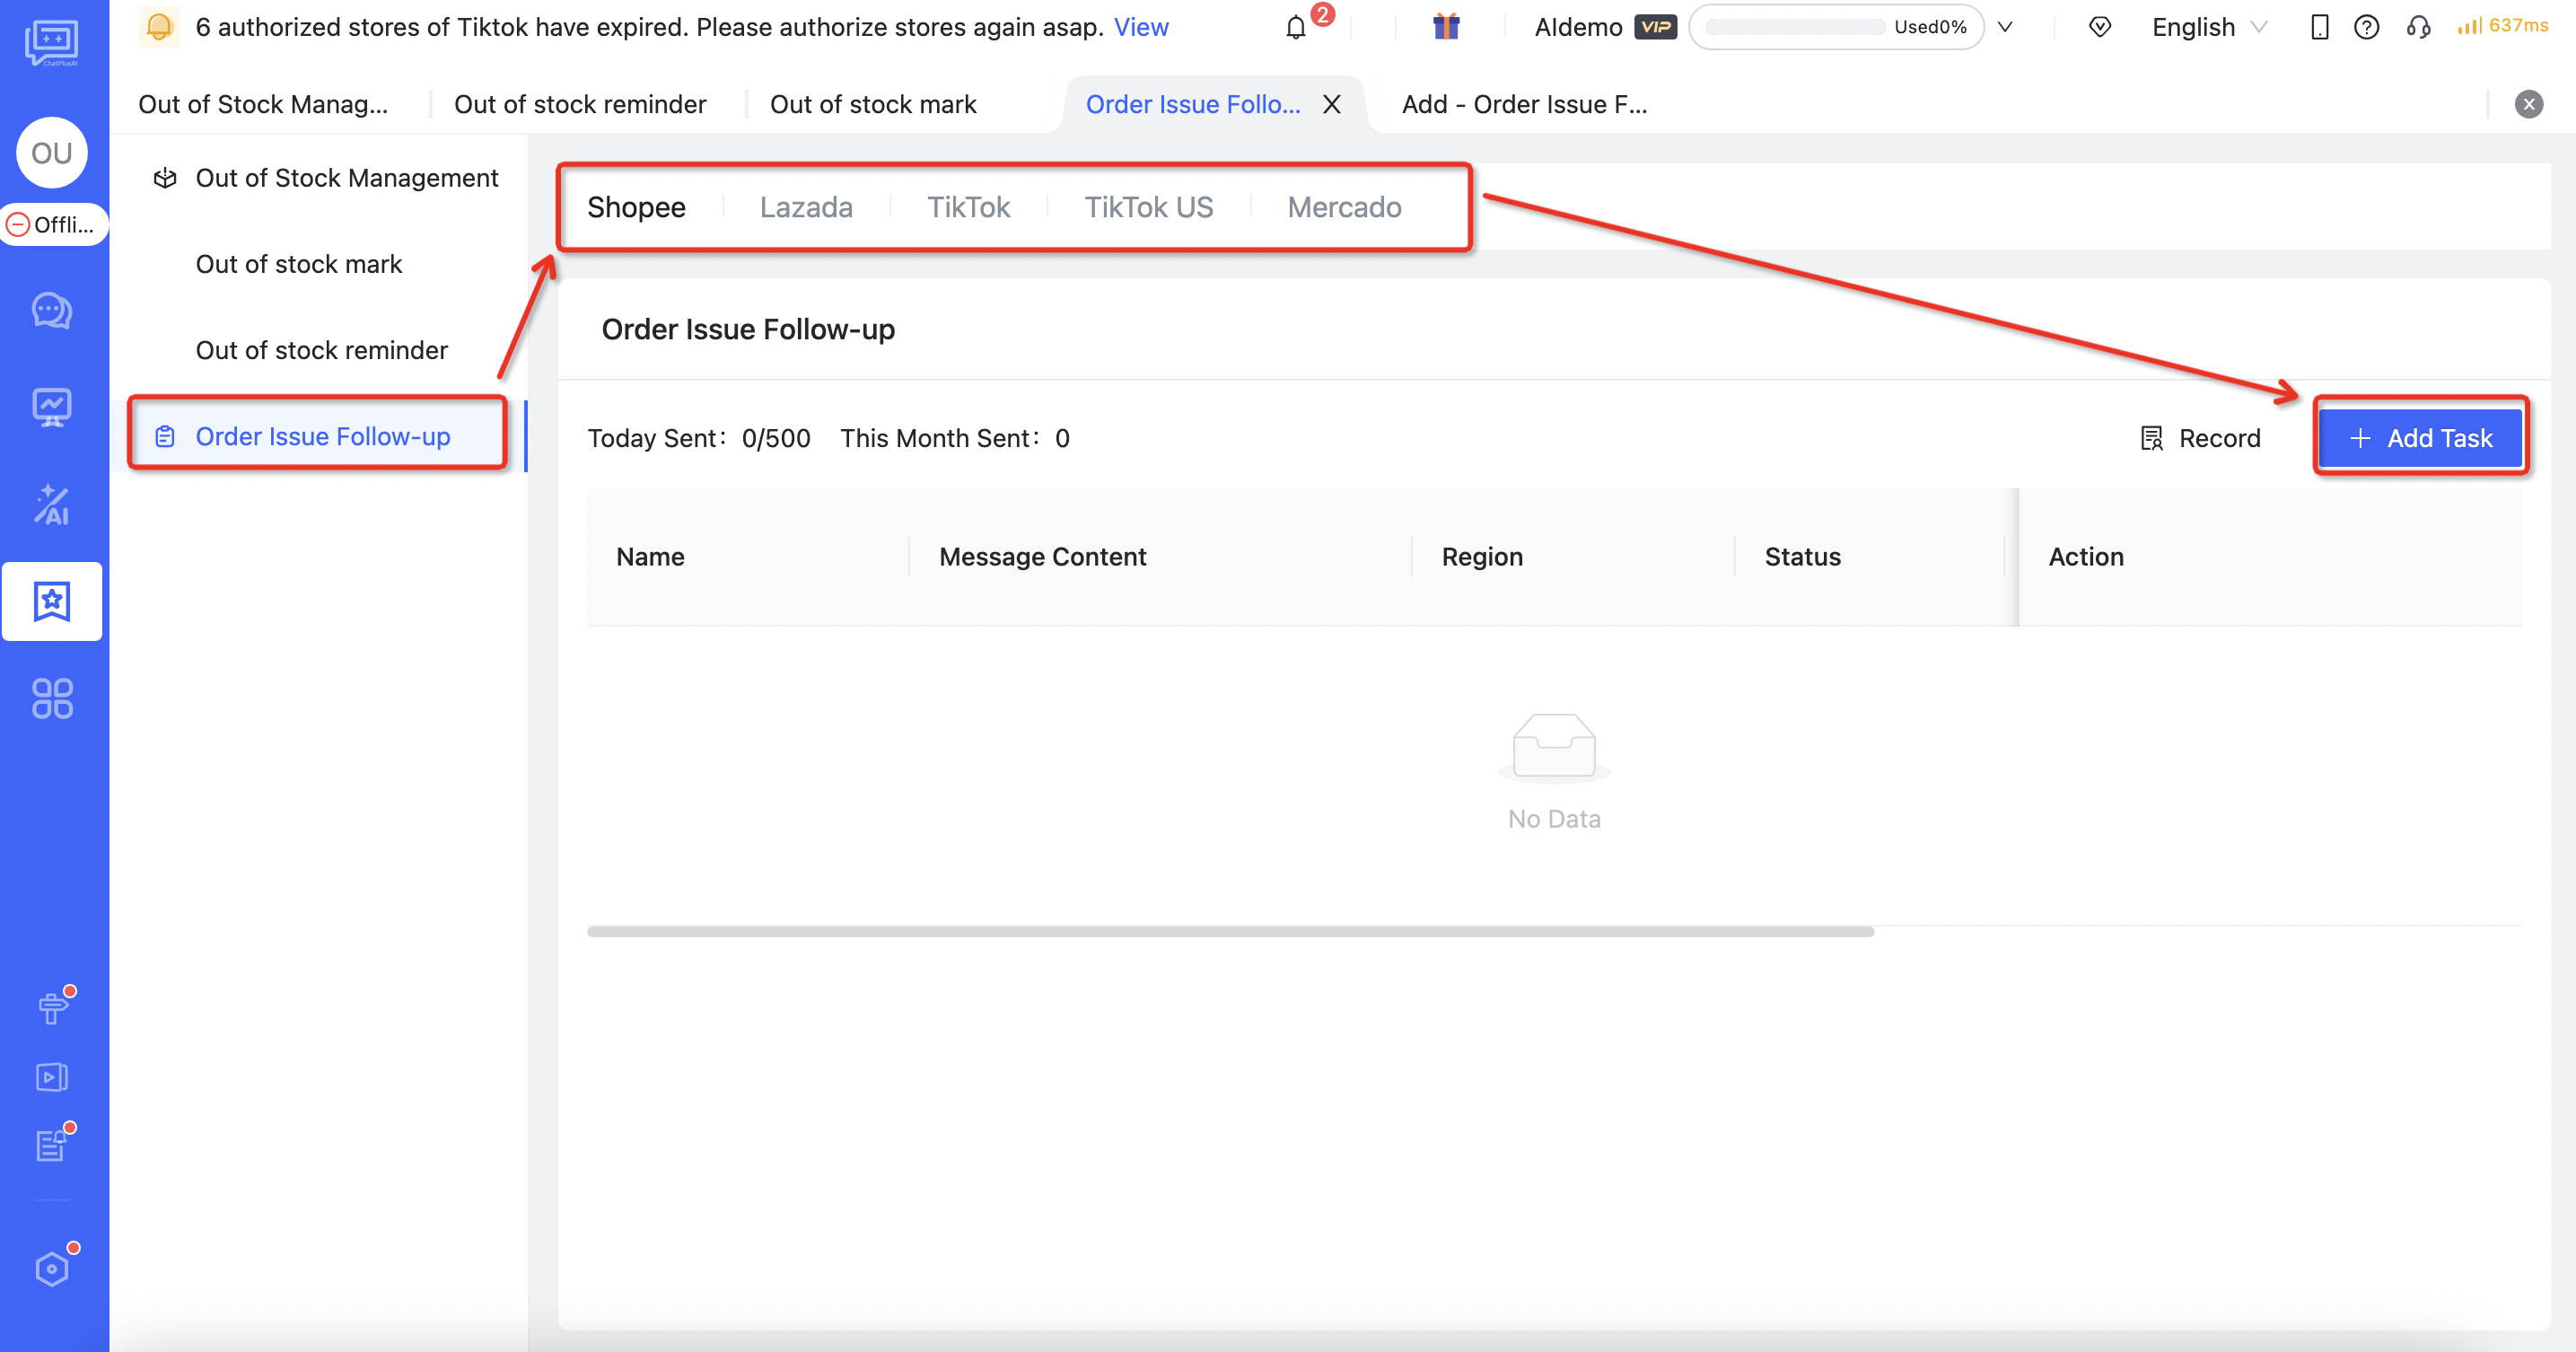Open the OU user avatar

coord(52,153)
